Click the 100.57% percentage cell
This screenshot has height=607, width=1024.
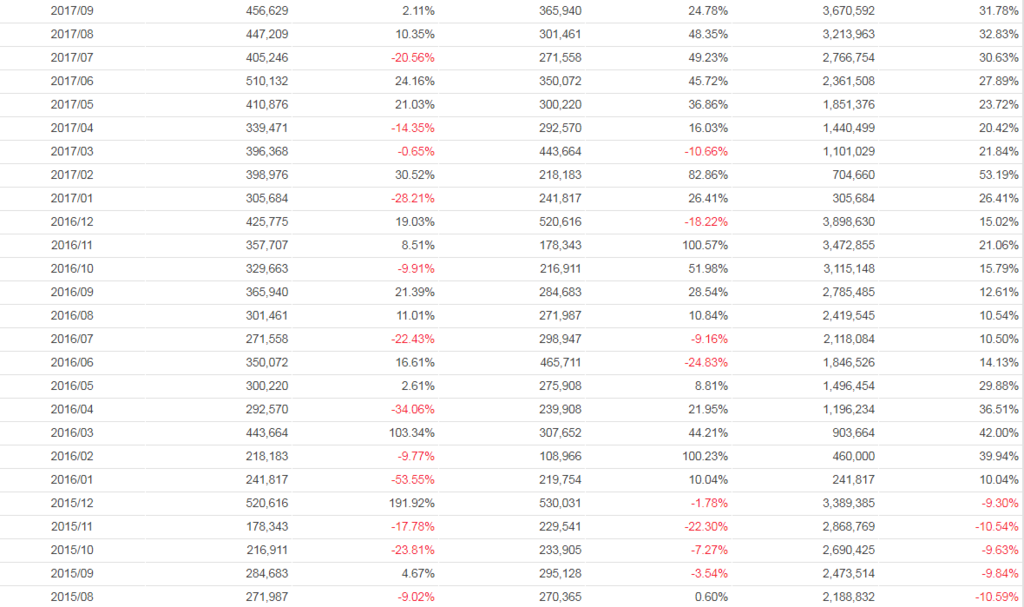[705, 245]
